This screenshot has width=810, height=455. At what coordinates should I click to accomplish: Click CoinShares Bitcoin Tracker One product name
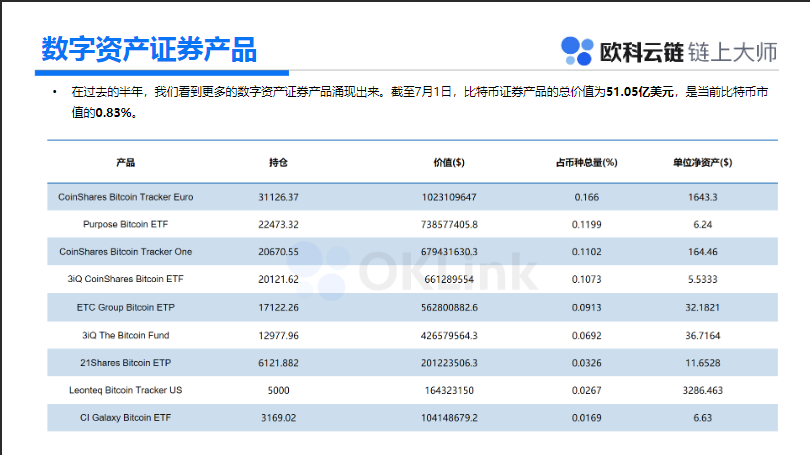[x=126, y=252]
